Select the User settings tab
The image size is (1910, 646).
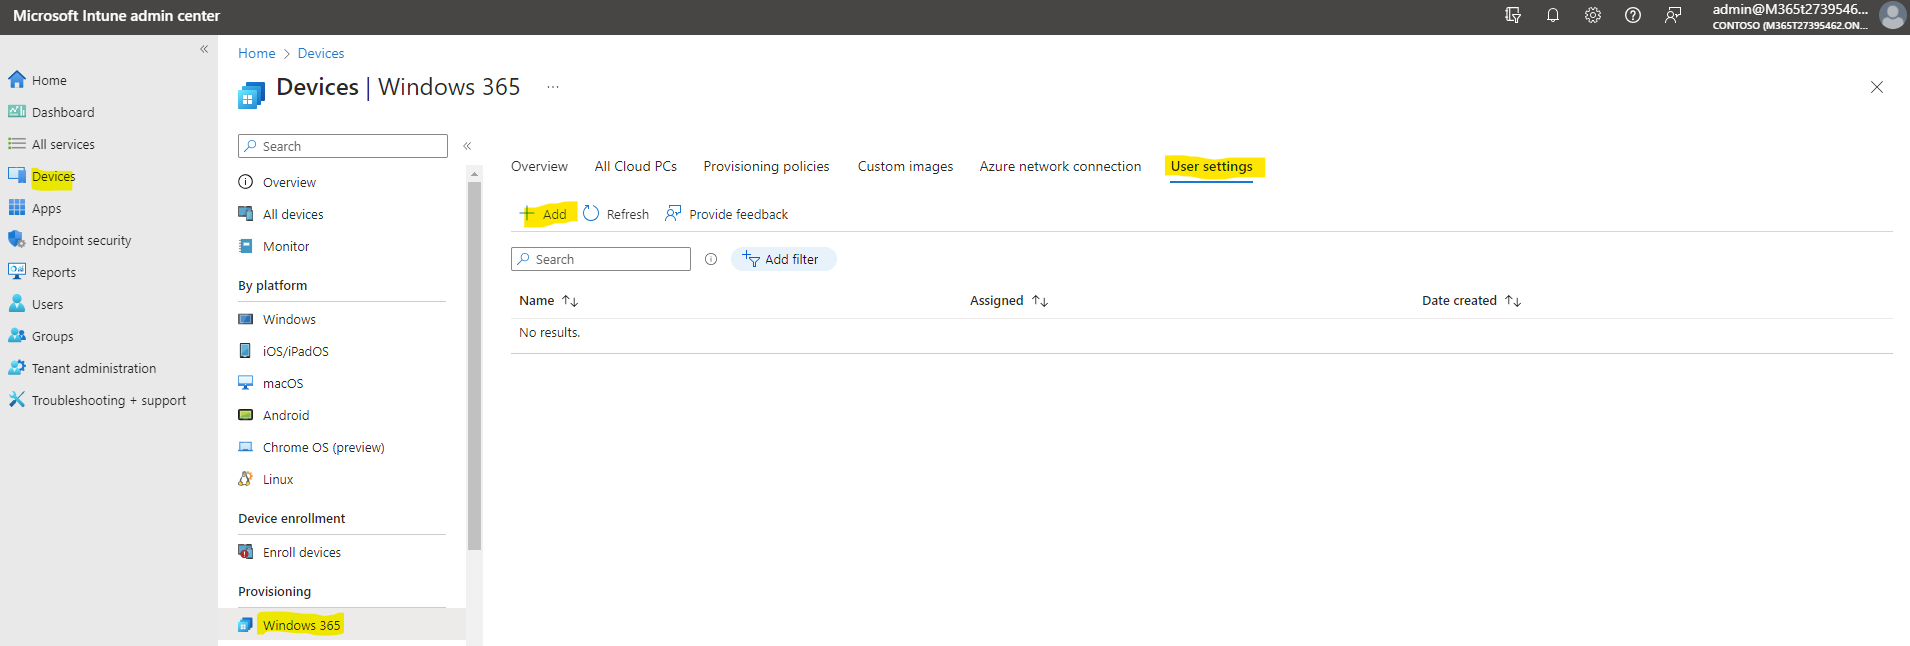[1211, 166]
